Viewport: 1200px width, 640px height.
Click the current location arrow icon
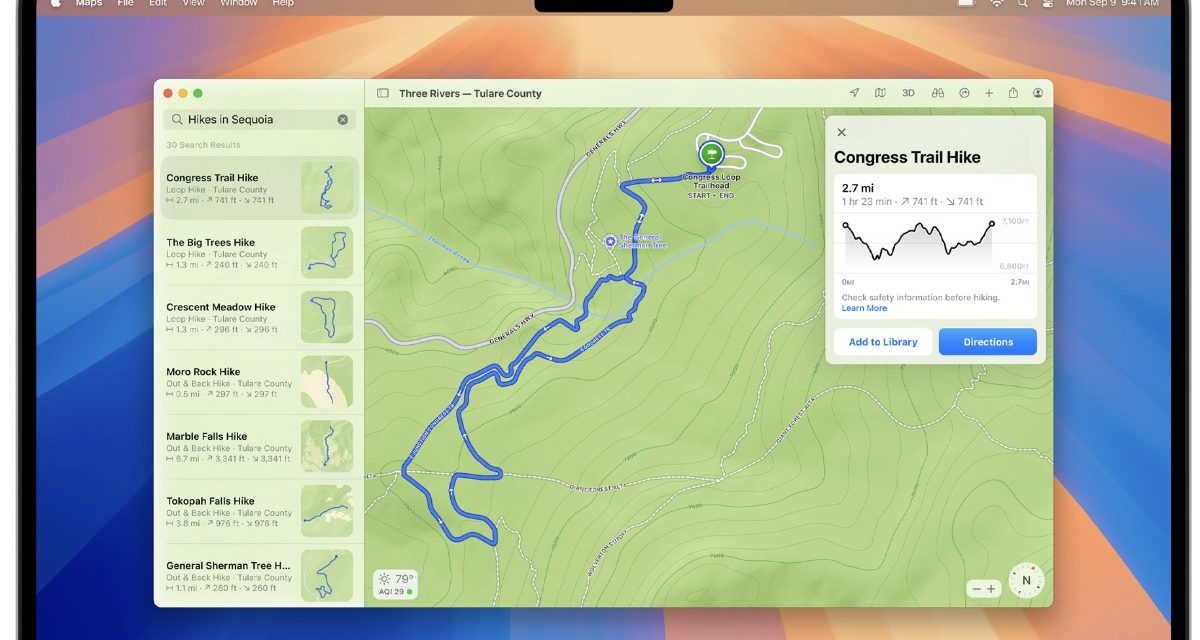tap(854, 92)
